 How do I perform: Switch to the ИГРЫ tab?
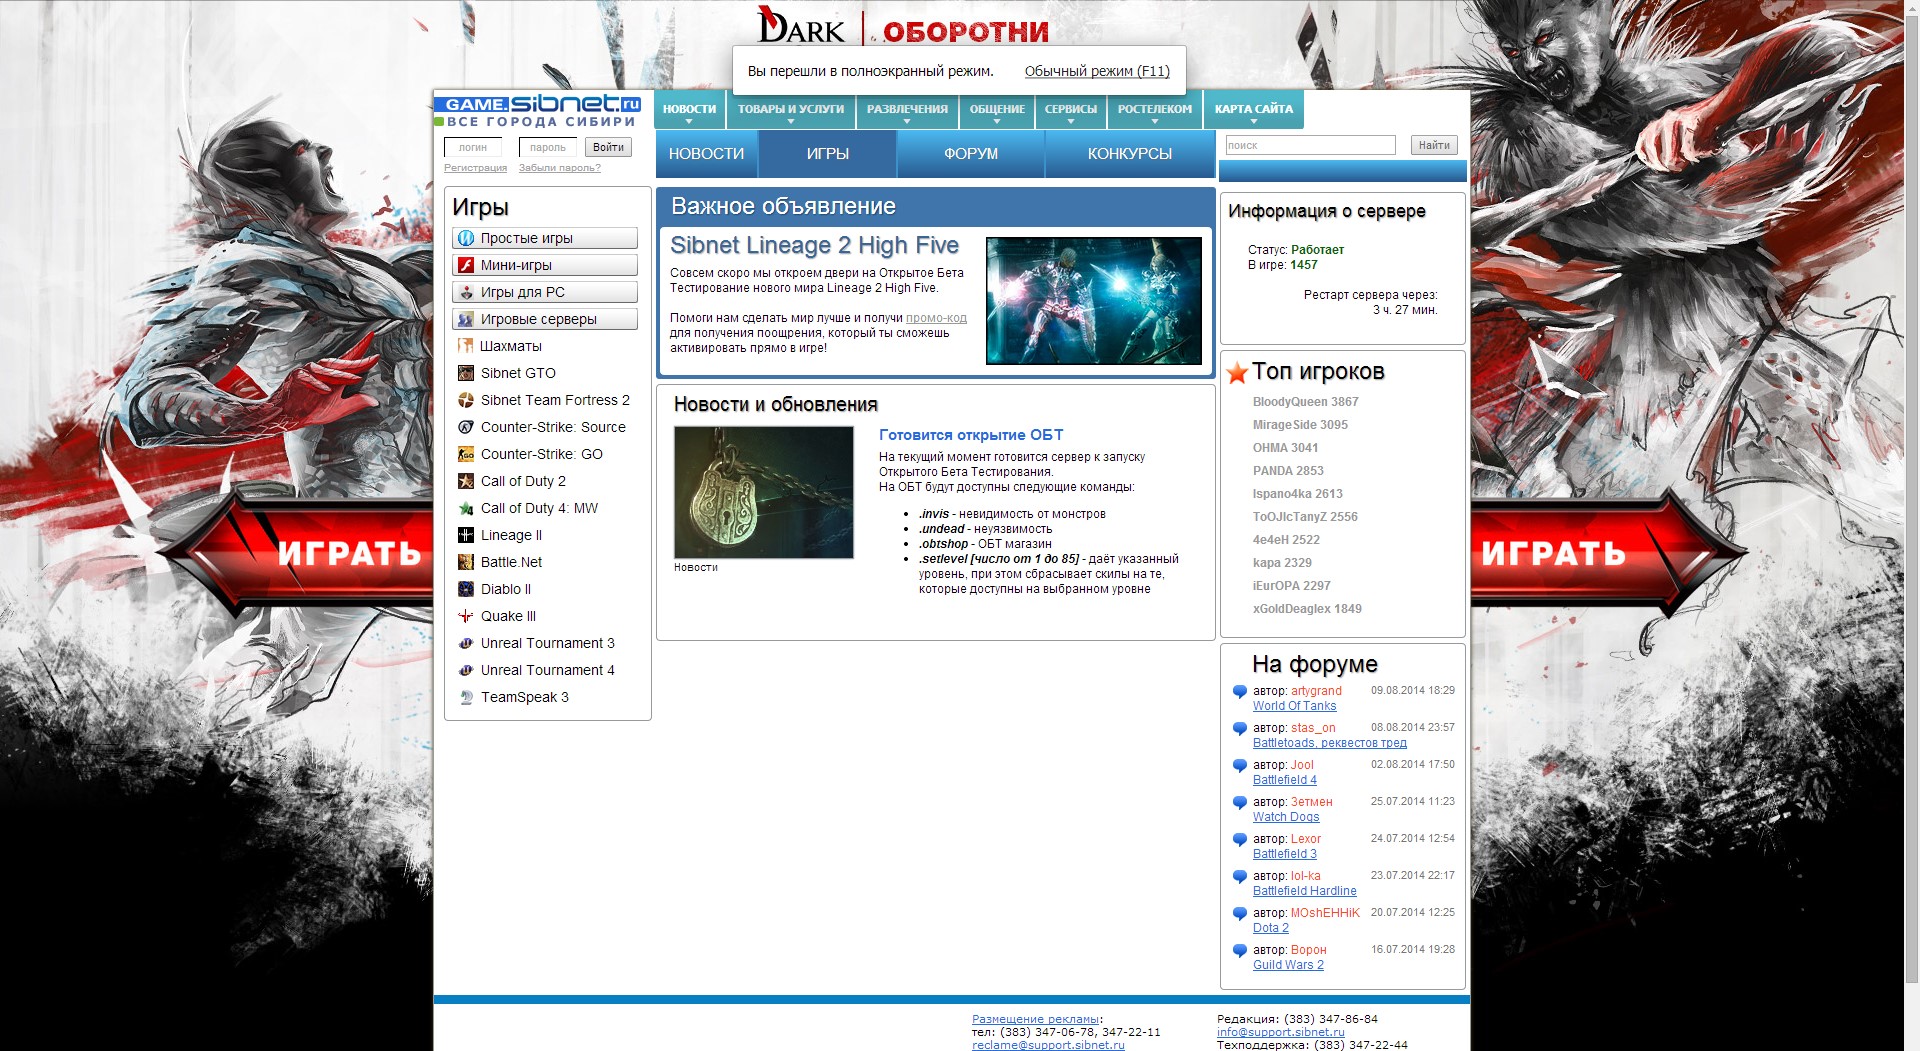(x=828, y=154)
